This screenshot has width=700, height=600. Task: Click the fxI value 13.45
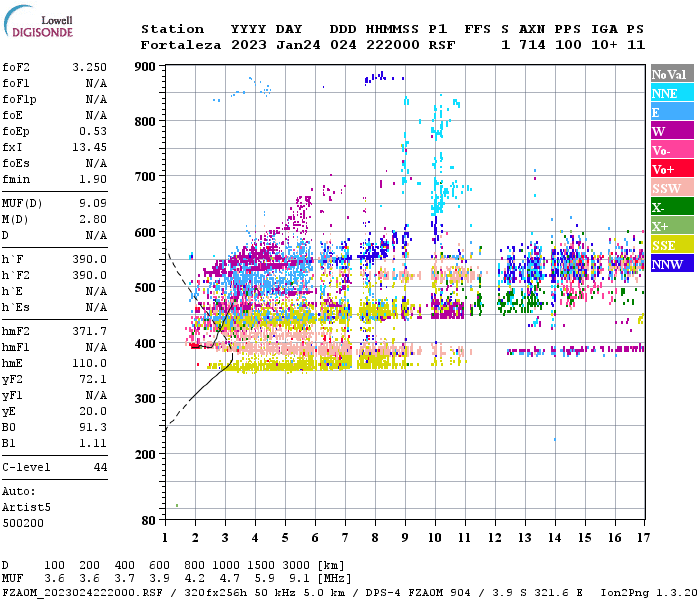coord(89,147)
